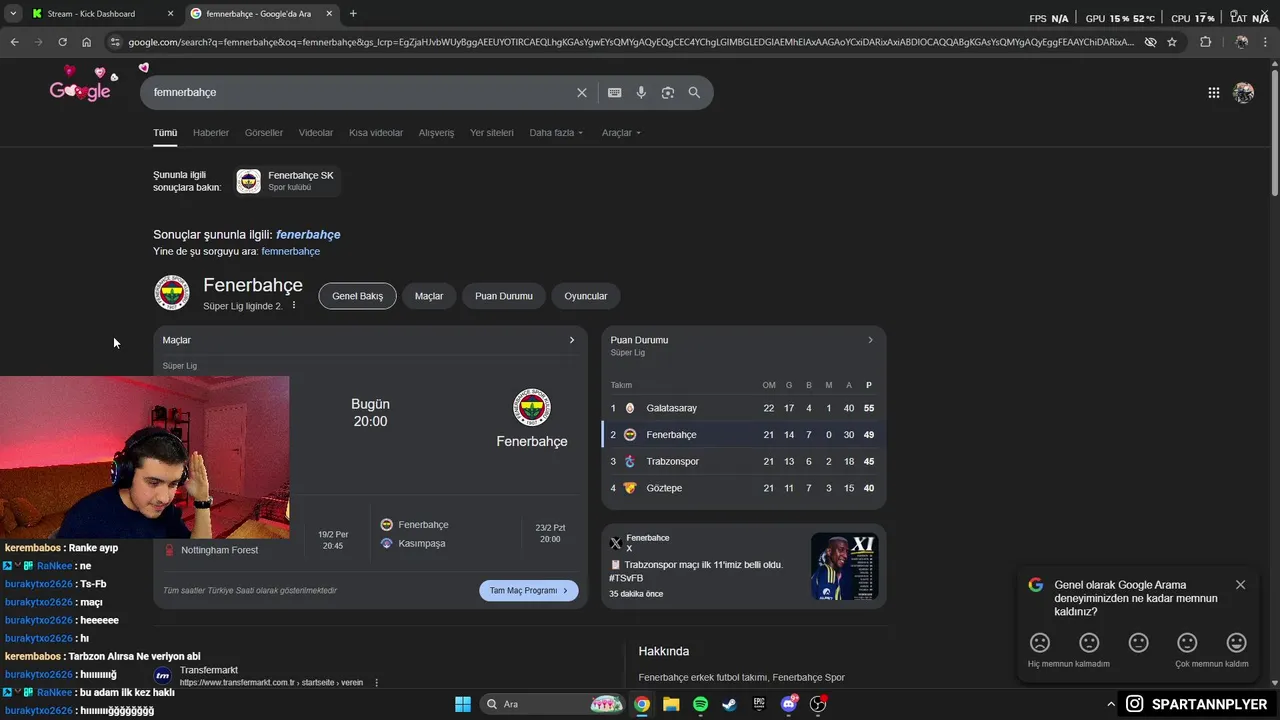This screenshot has height=720, width=1280.
Task: Open Spotify from the taskbar
Action: tap(700, 704)
